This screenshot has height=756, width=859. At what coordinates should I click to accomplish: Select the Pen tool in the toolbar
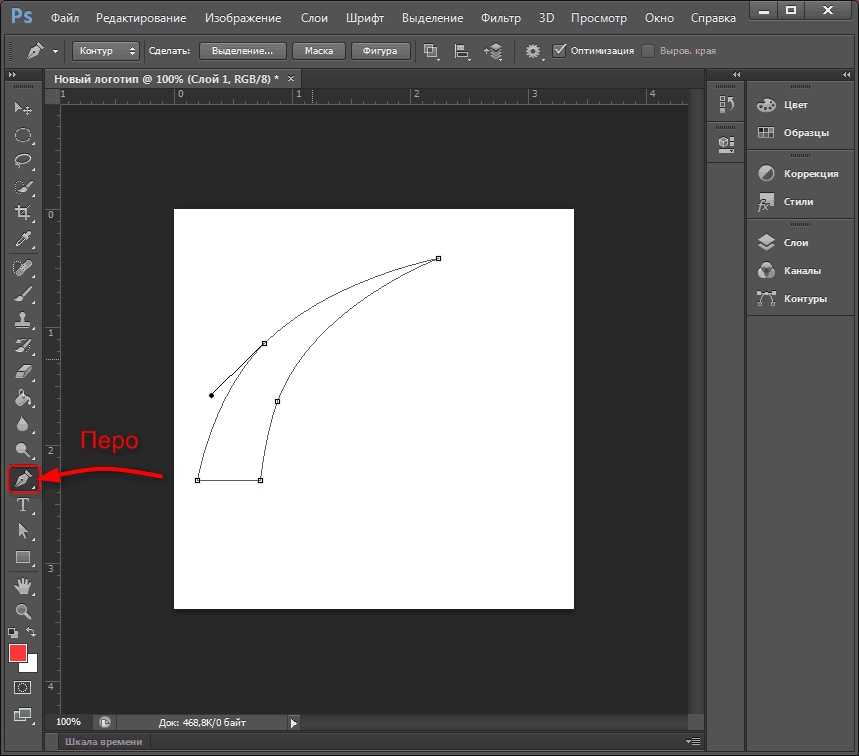coord(22,479)
